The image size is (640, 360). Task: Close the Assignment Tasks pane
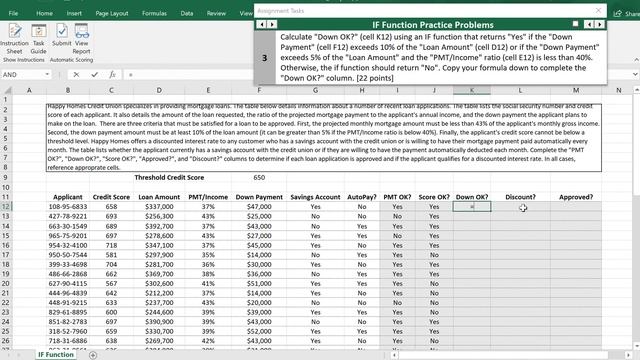point(598,11)
